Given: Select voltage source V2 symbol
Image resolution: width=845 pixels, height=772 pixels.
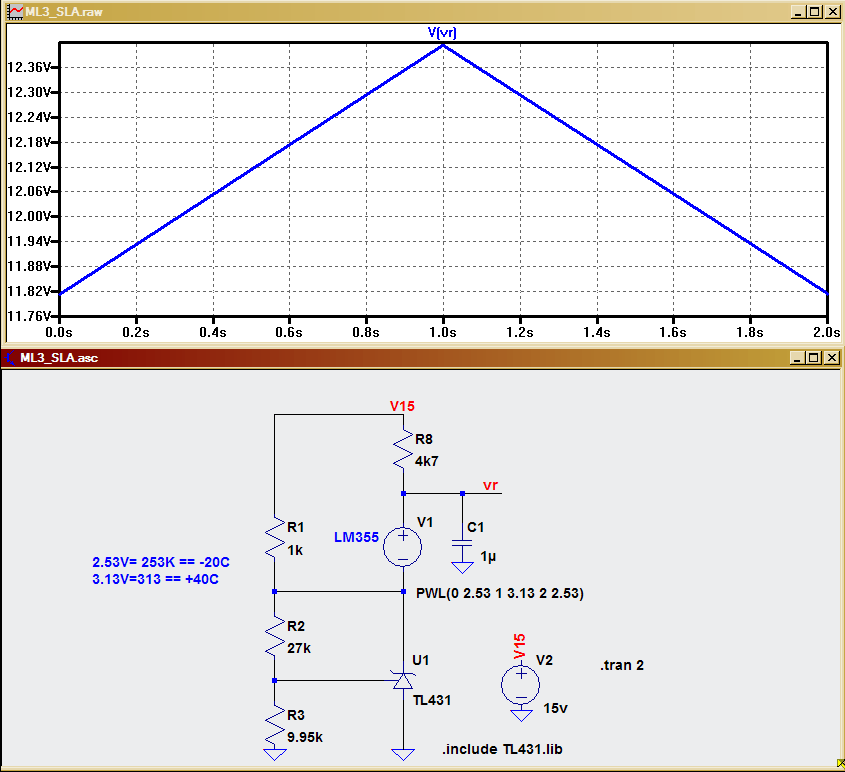Looking at the screenshot, I should click(x=521, y=685).
